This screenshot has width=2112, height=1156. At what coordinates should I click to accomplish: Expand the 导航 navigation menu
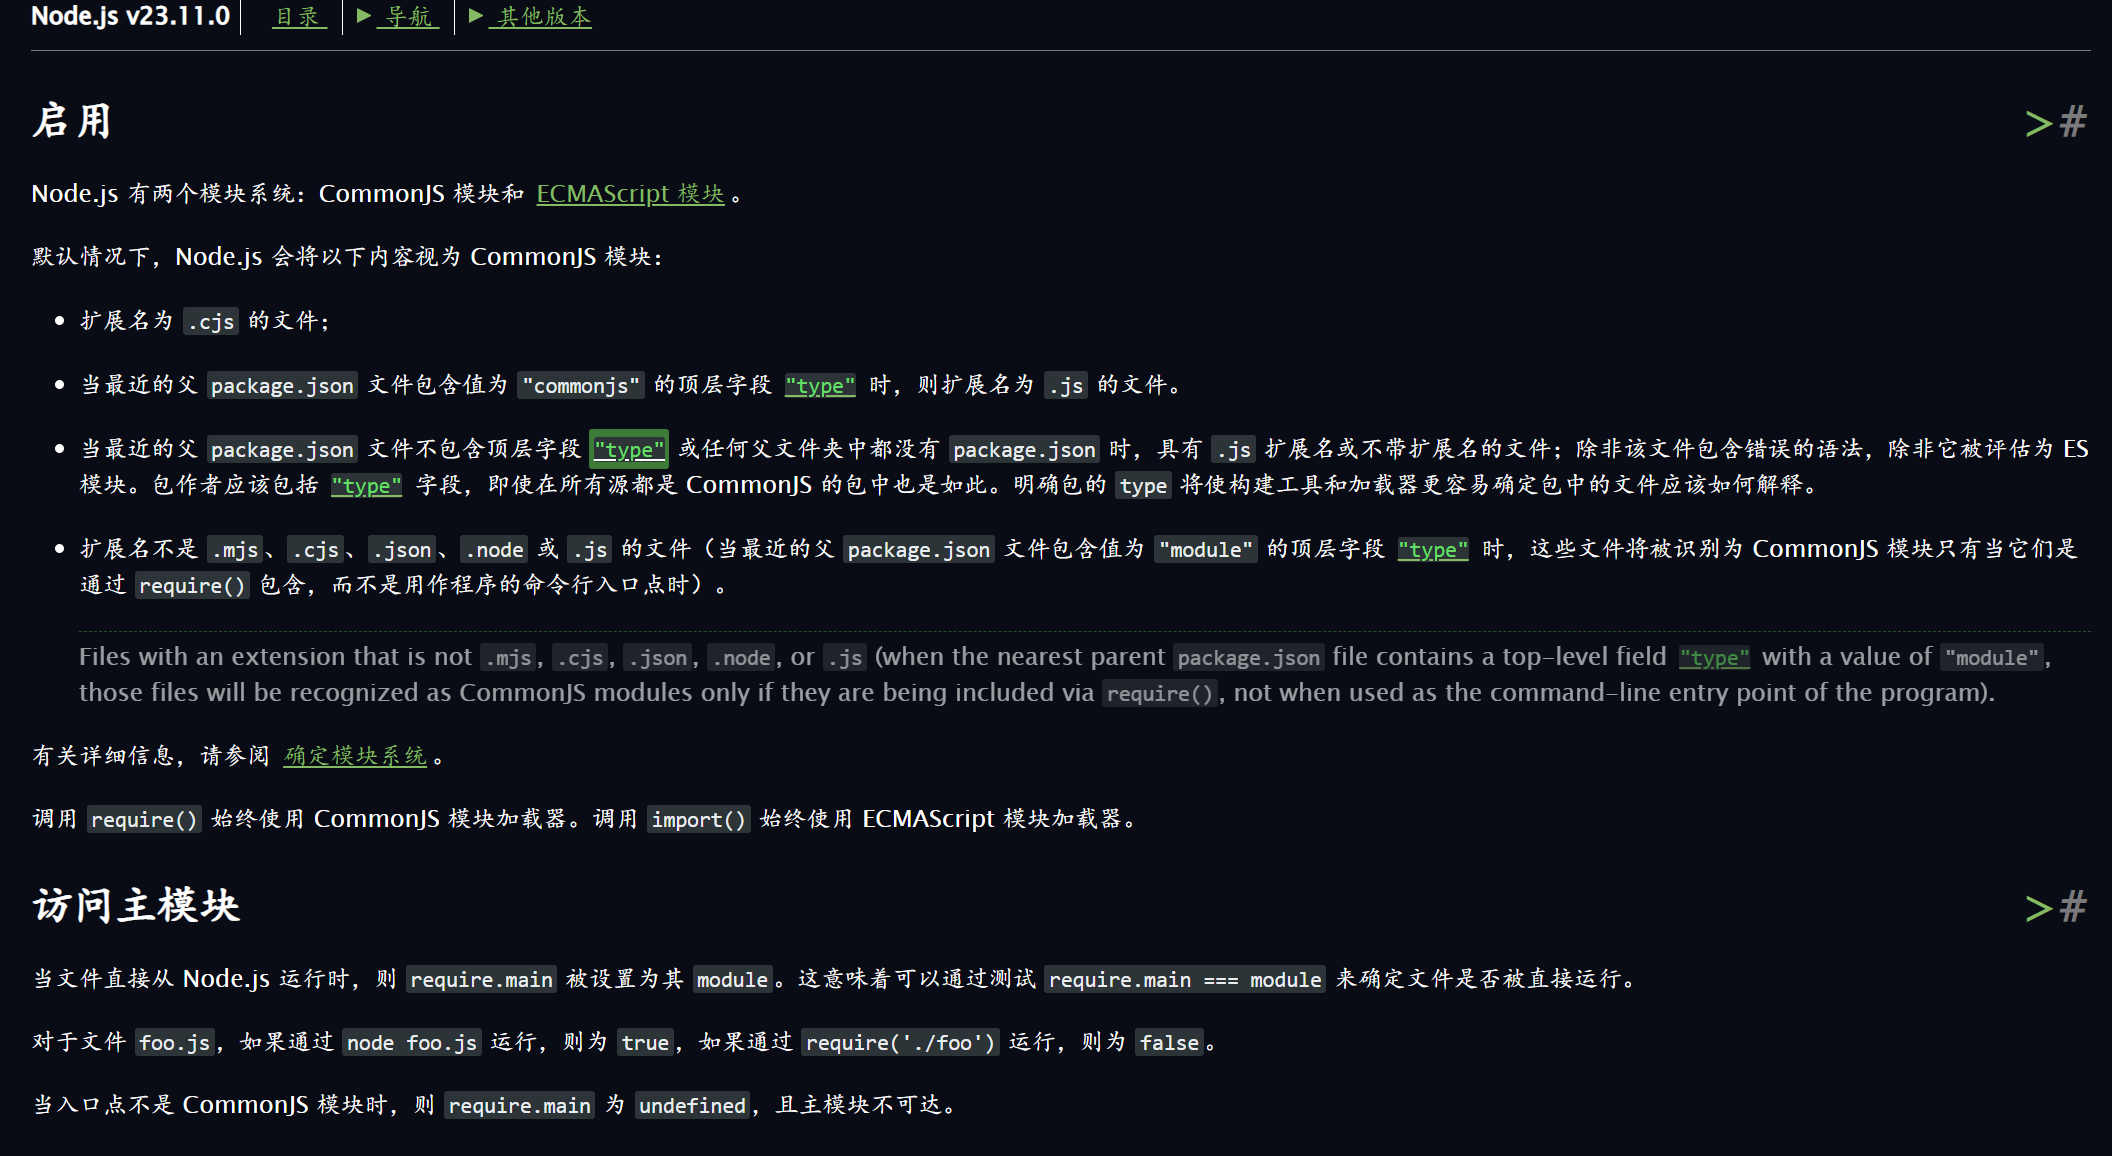pos(408,17)
